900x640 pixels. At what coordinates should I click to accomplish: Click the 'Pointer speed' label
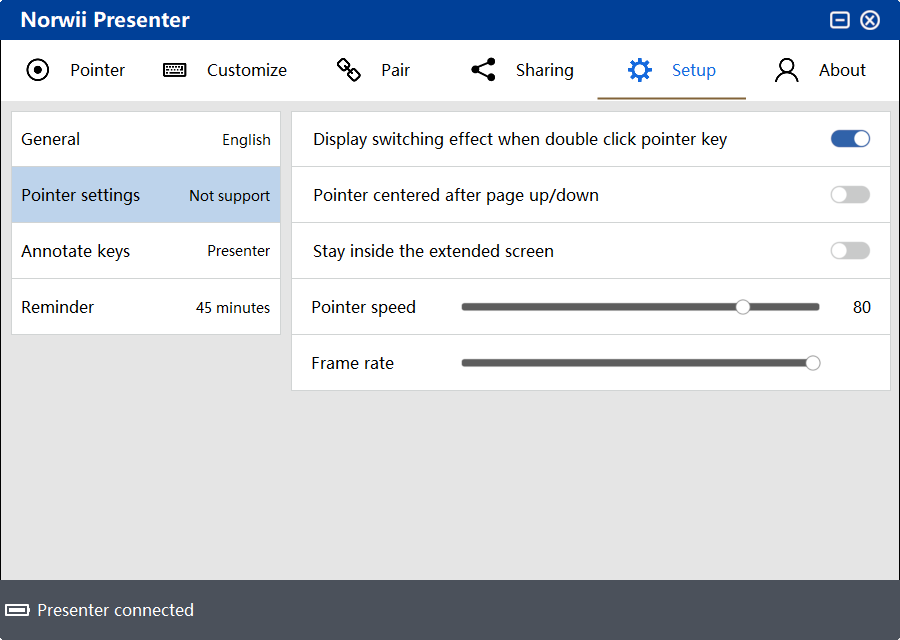click(363, 307)
